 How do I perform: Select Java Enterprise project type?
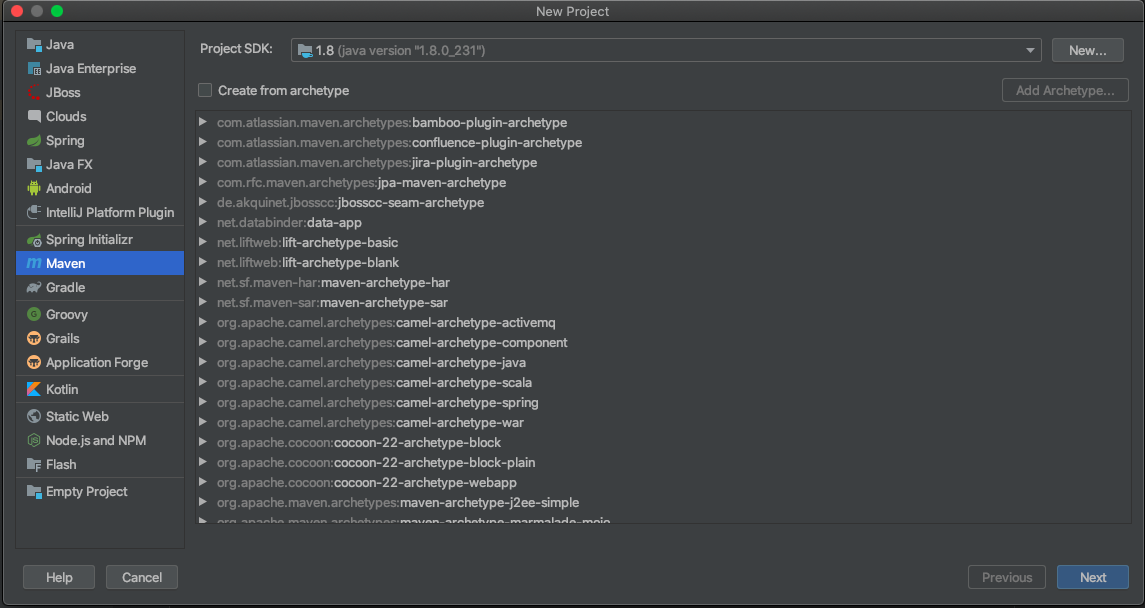point(100,69)
